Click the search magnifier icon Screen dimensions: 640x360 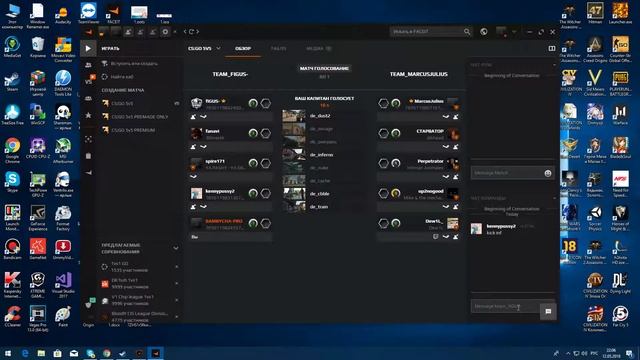[x=467, y=31]
